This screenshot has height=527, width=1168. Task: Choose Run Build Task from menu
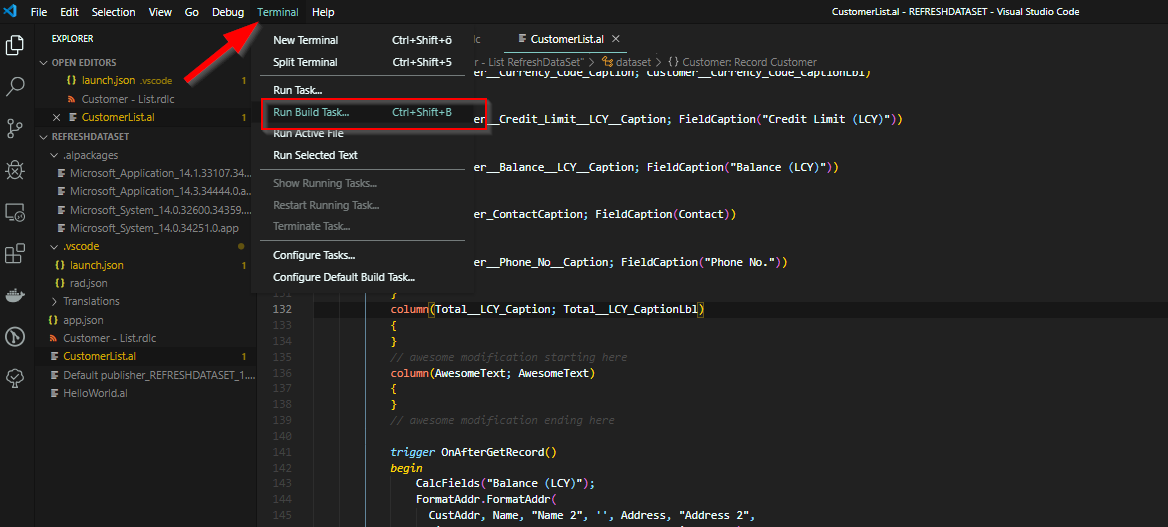[311, 112]
